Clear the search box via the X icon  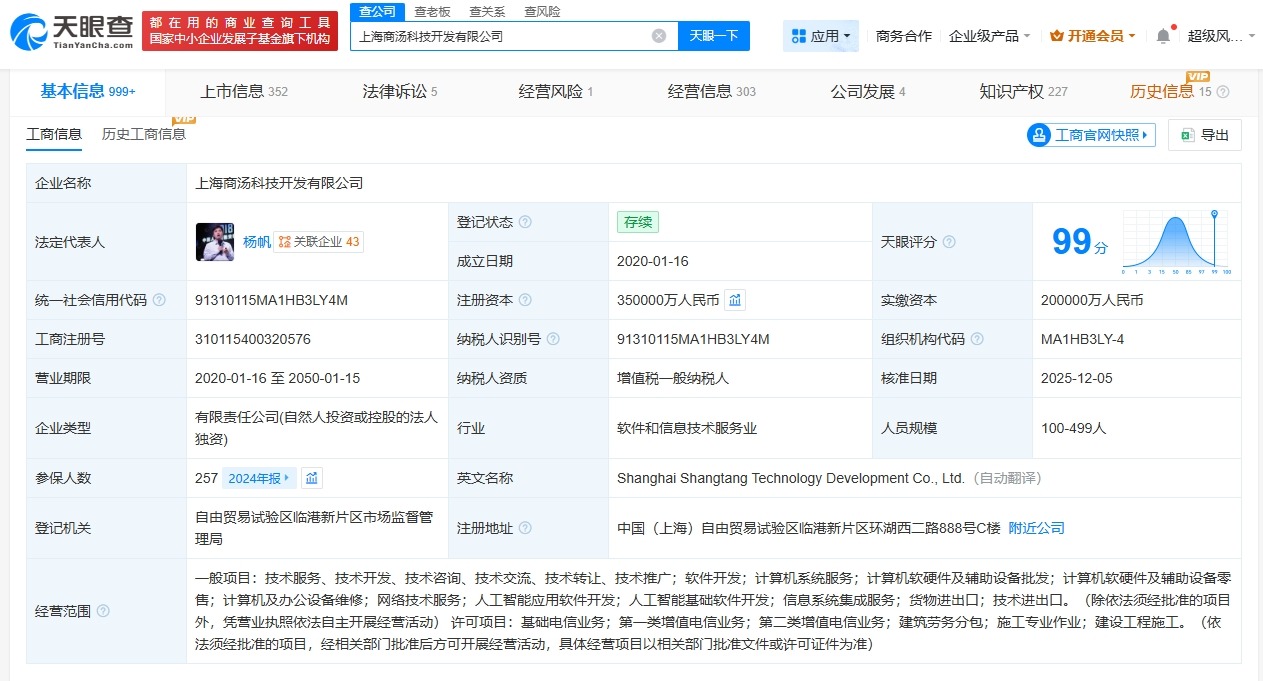[658, 35]
